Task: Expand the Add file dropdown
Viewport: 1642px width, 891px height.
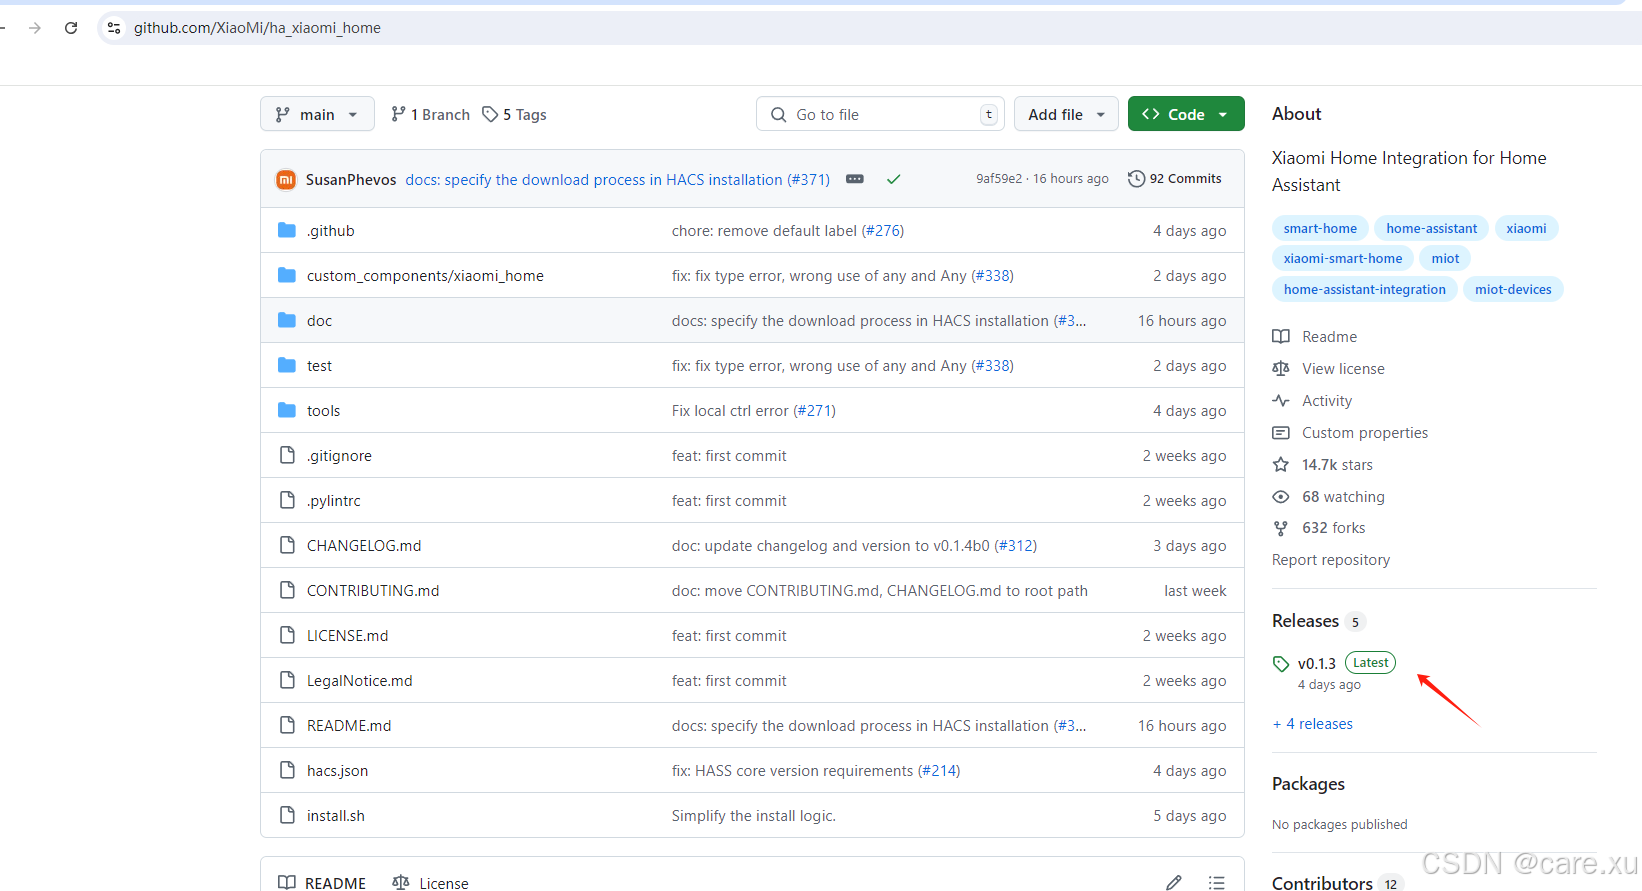Action: click(x=1066, y=114)
